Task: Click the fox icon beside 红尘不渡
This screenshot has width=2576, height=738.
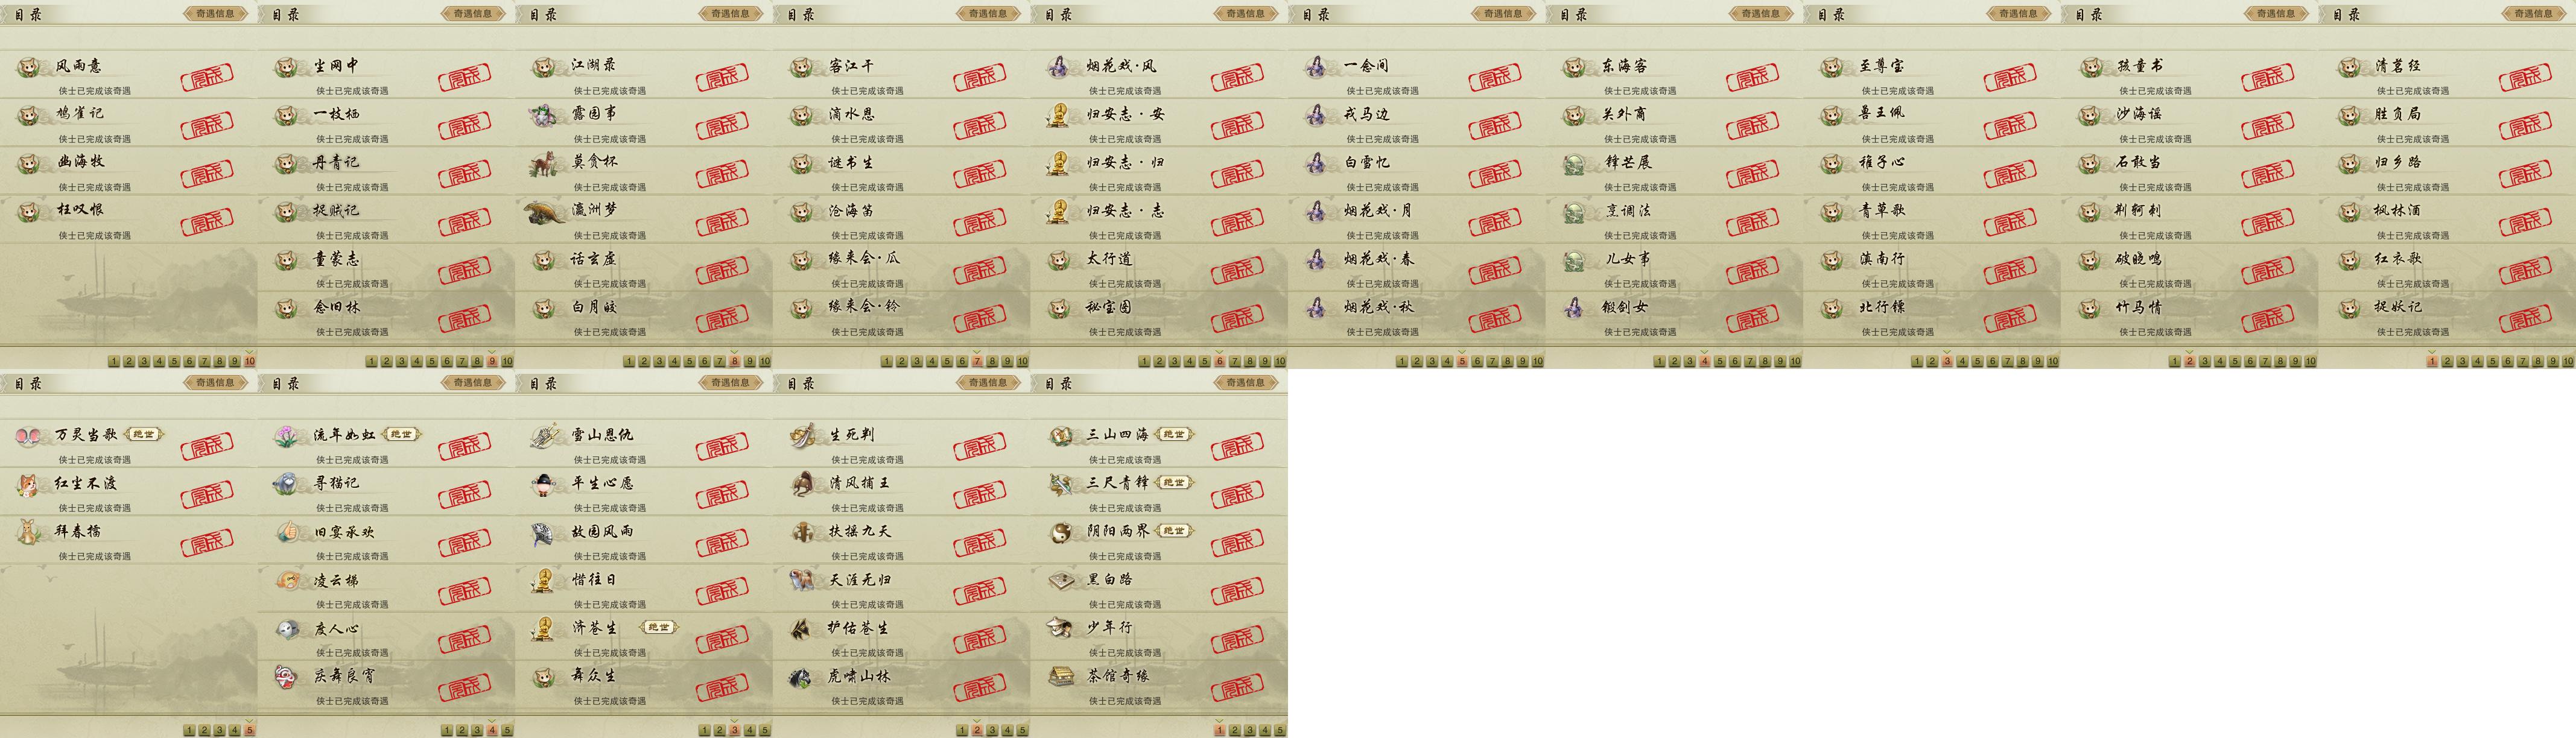Action: coord(28,484)
